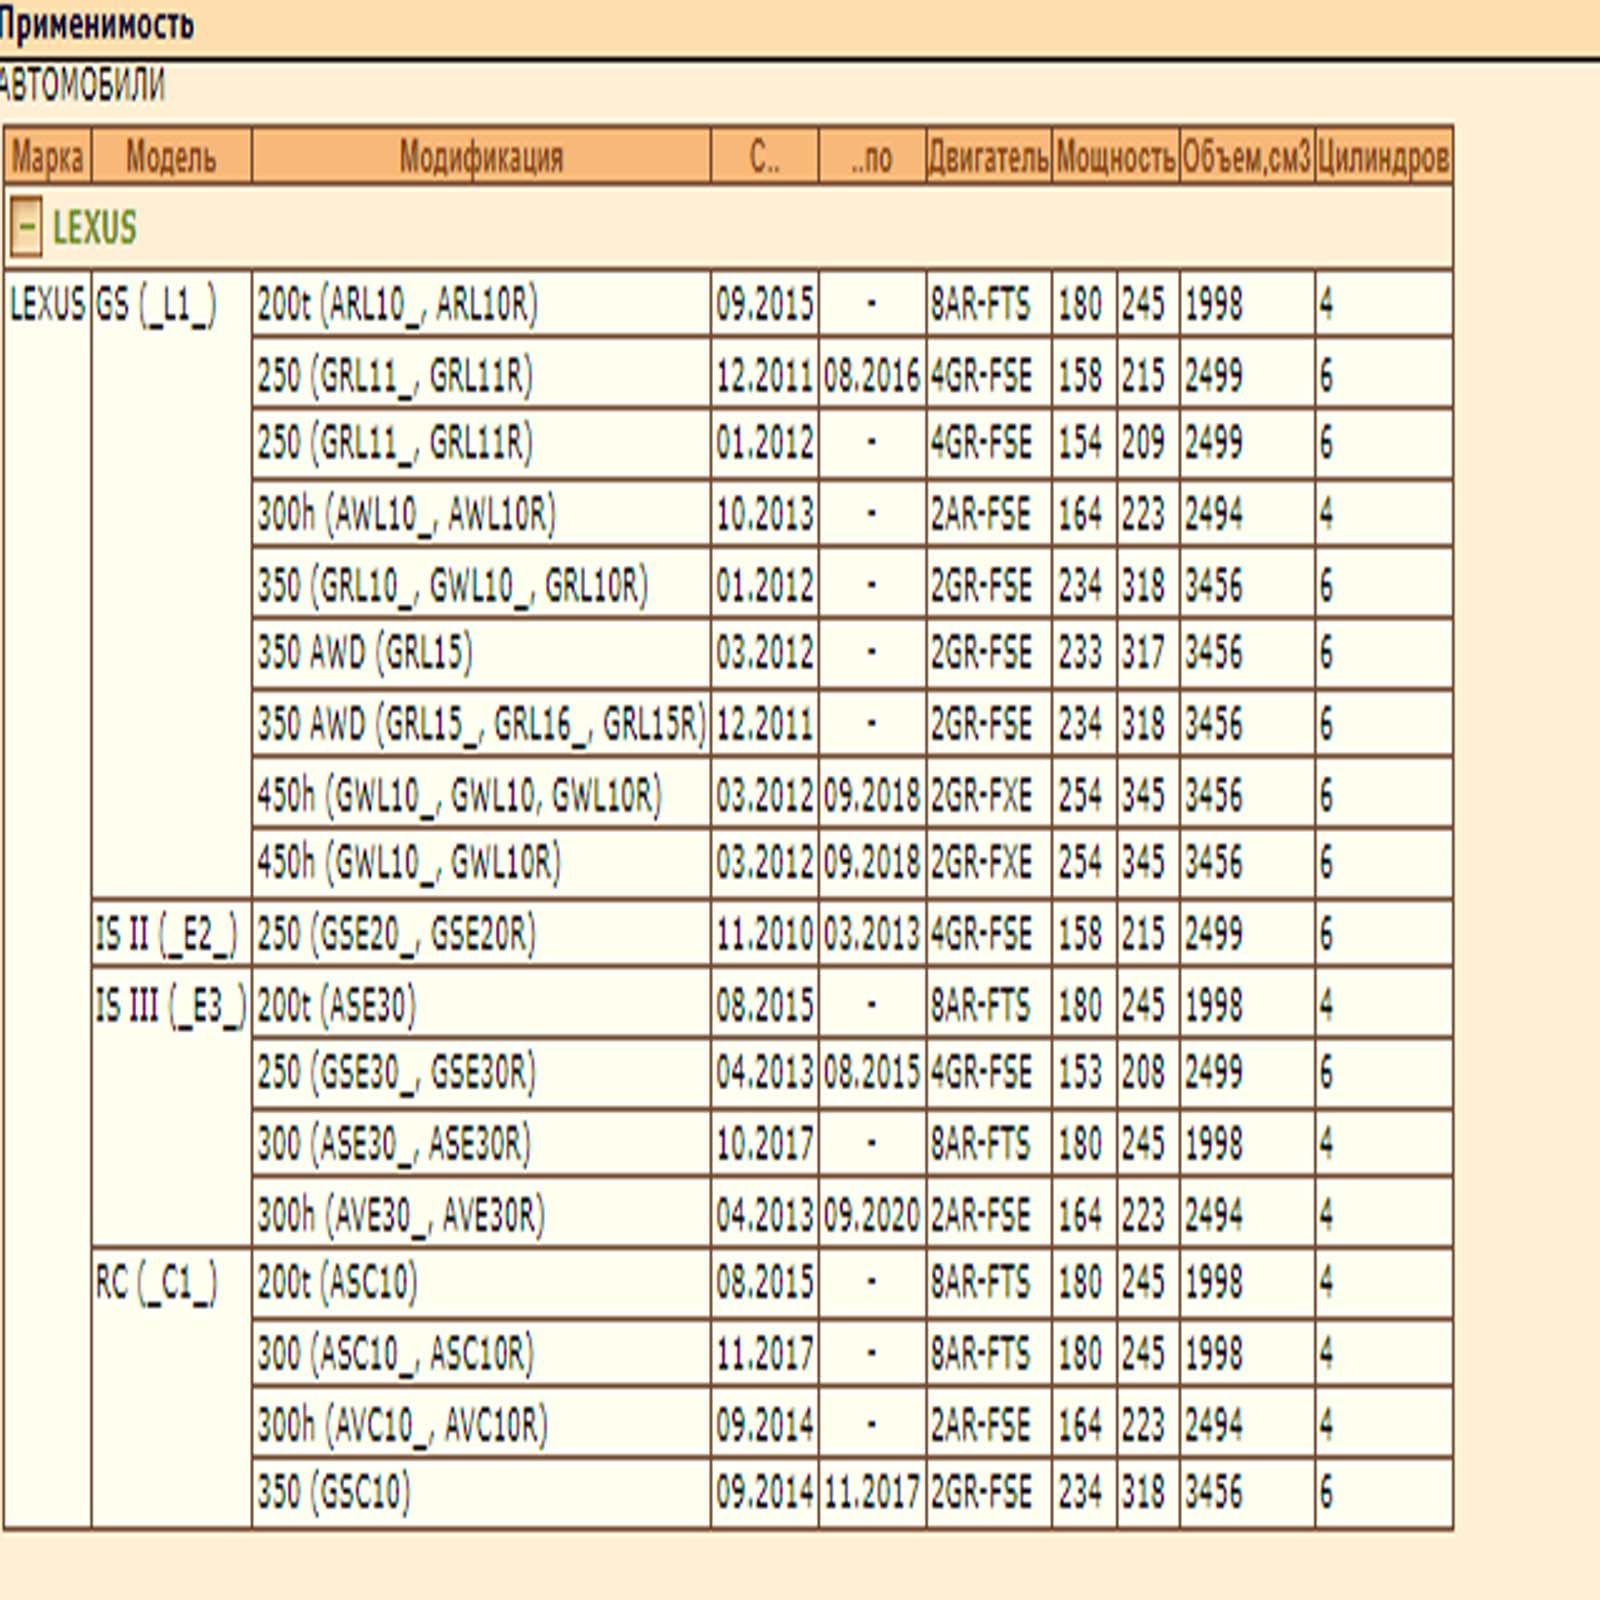
Task: Click the GS (_L1_) model cell
Action: coord(156,304)
